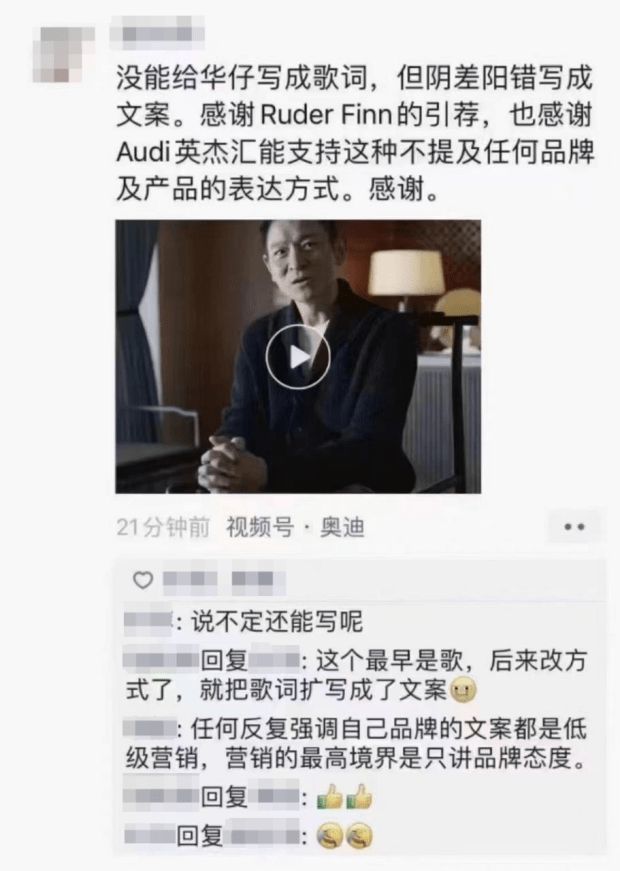
Task: Tap the blurred name before 任何反复强调
Action: pos(150,729)
